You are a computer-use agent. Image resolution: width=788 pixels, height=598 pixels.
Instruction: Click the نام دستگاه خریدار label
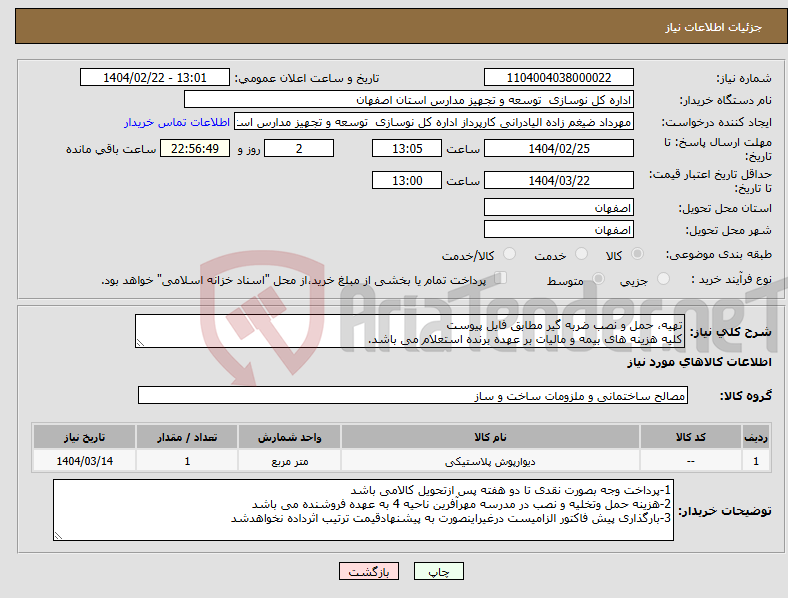725,101
